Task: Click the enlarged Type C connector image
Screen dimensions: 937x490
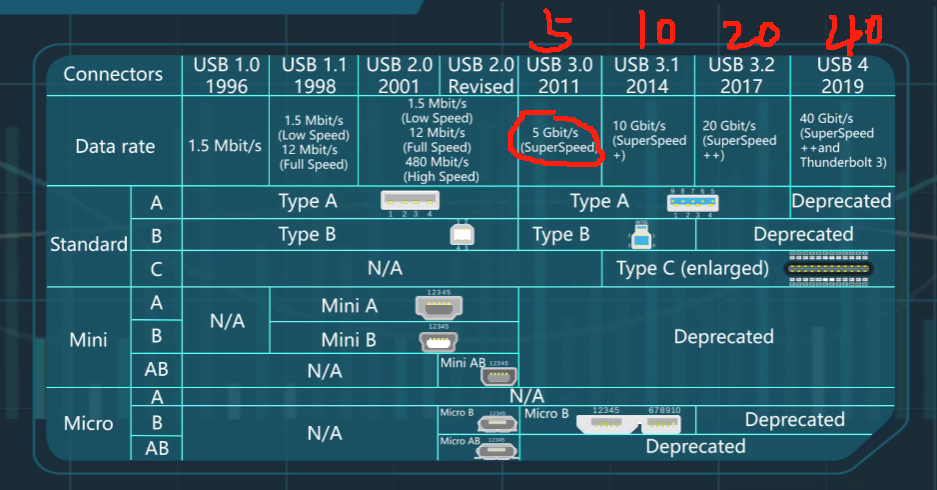Action: coord(829,269)
